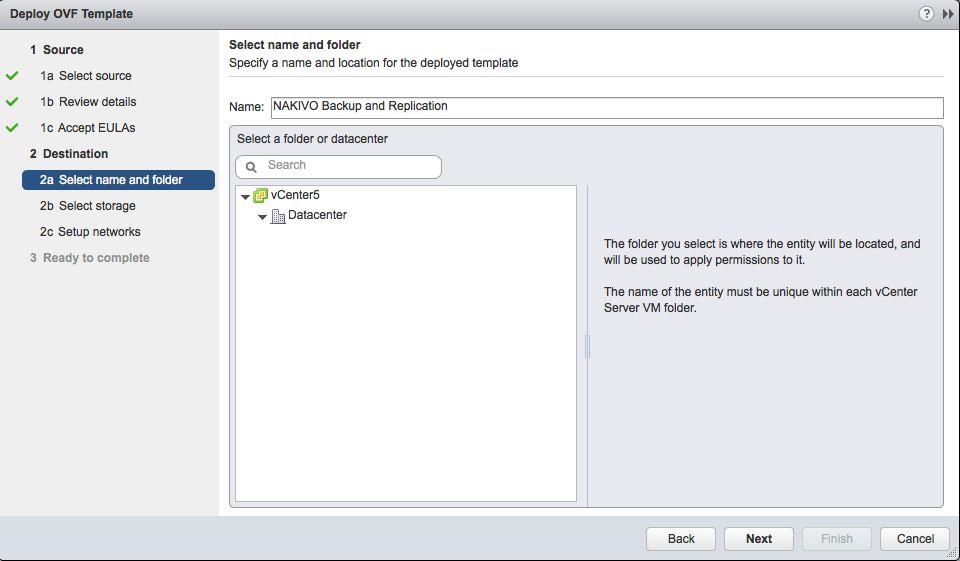This screenshot has width=960, height=561.
Task: Click the double-arrow collapse dialog icon
Action: [x=948, y=14]
